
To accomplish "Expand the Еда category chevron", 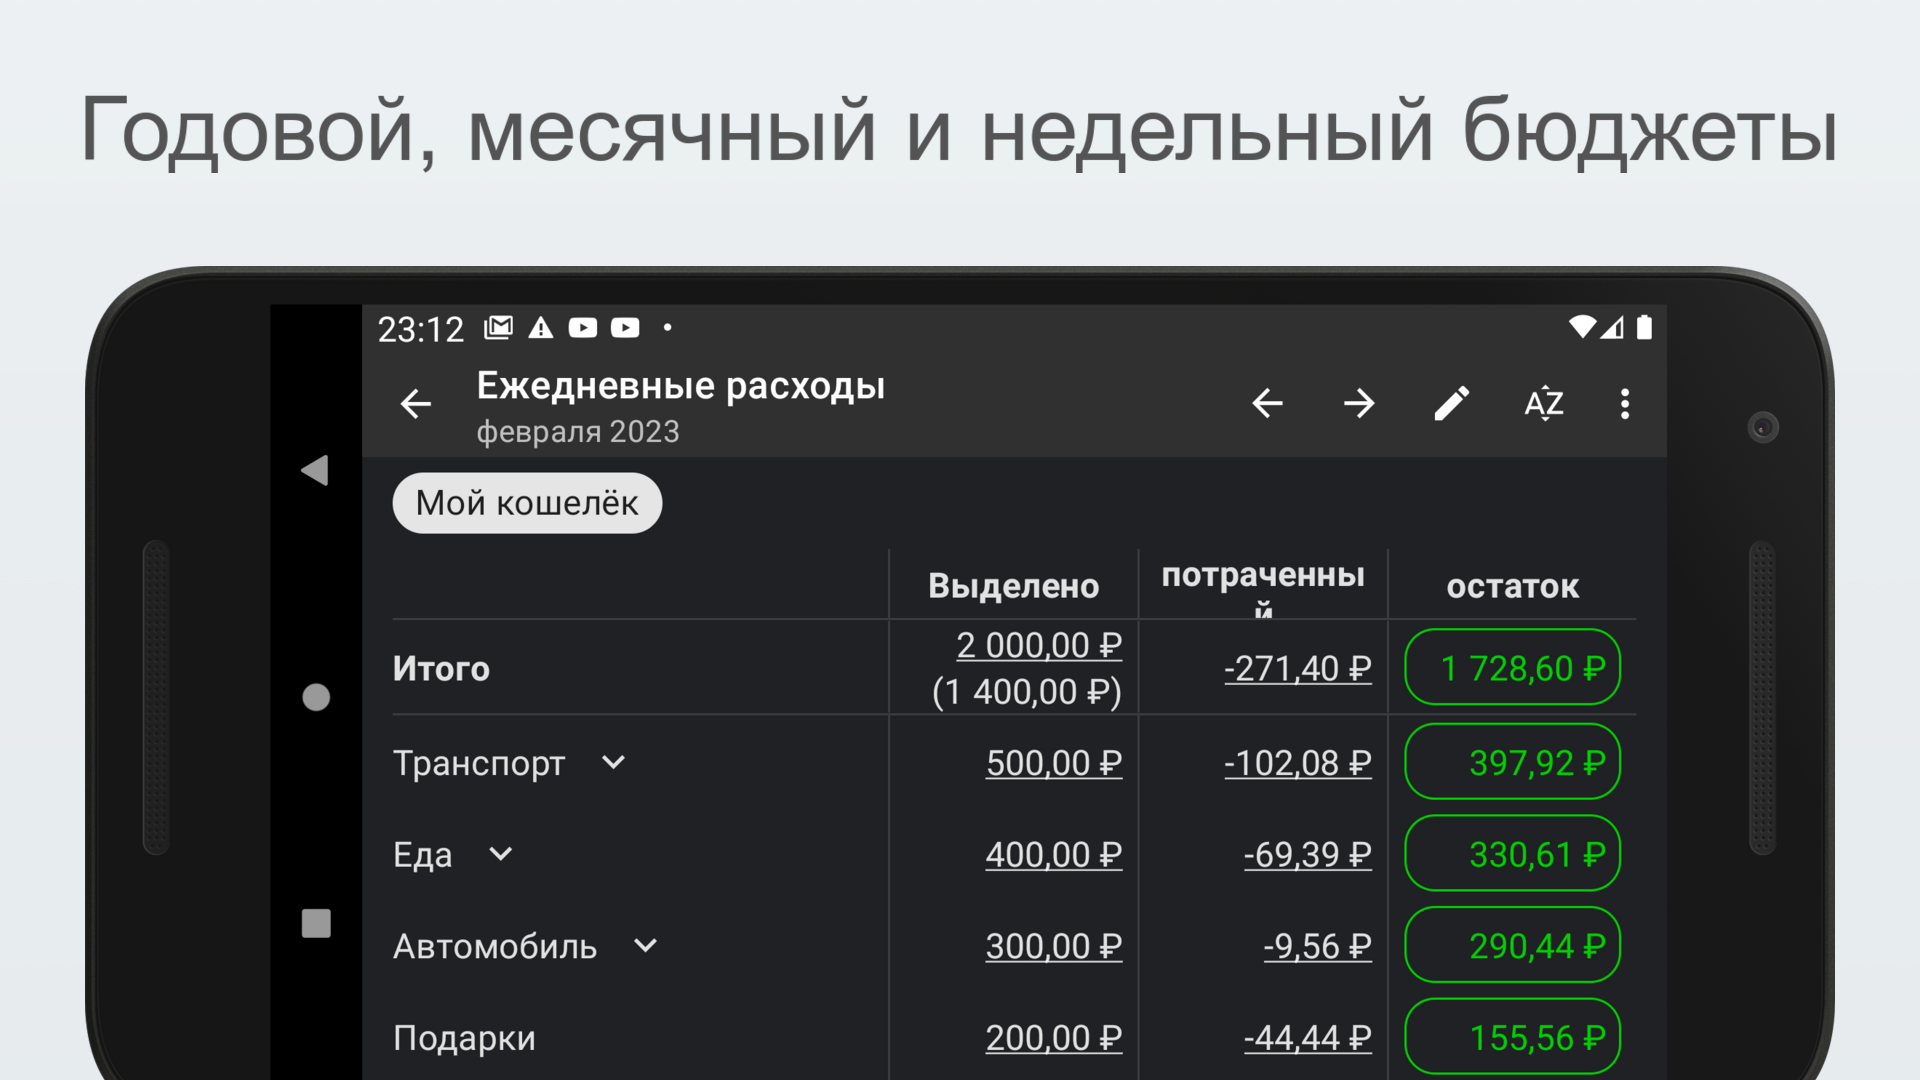I will [x=500, y=854].
